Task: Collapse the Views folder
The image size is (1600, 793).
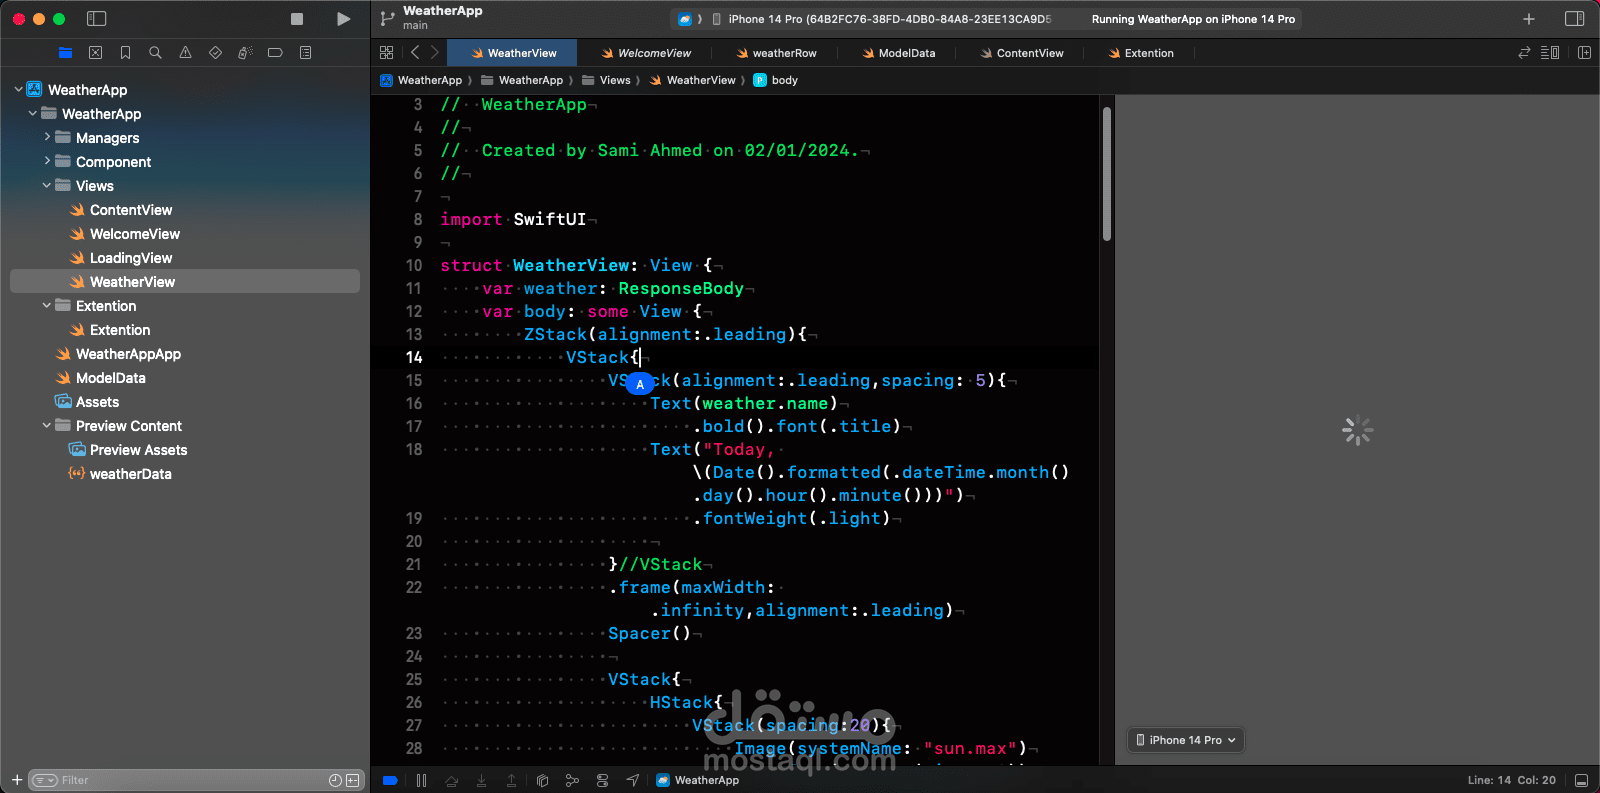Action: (47, 186)
